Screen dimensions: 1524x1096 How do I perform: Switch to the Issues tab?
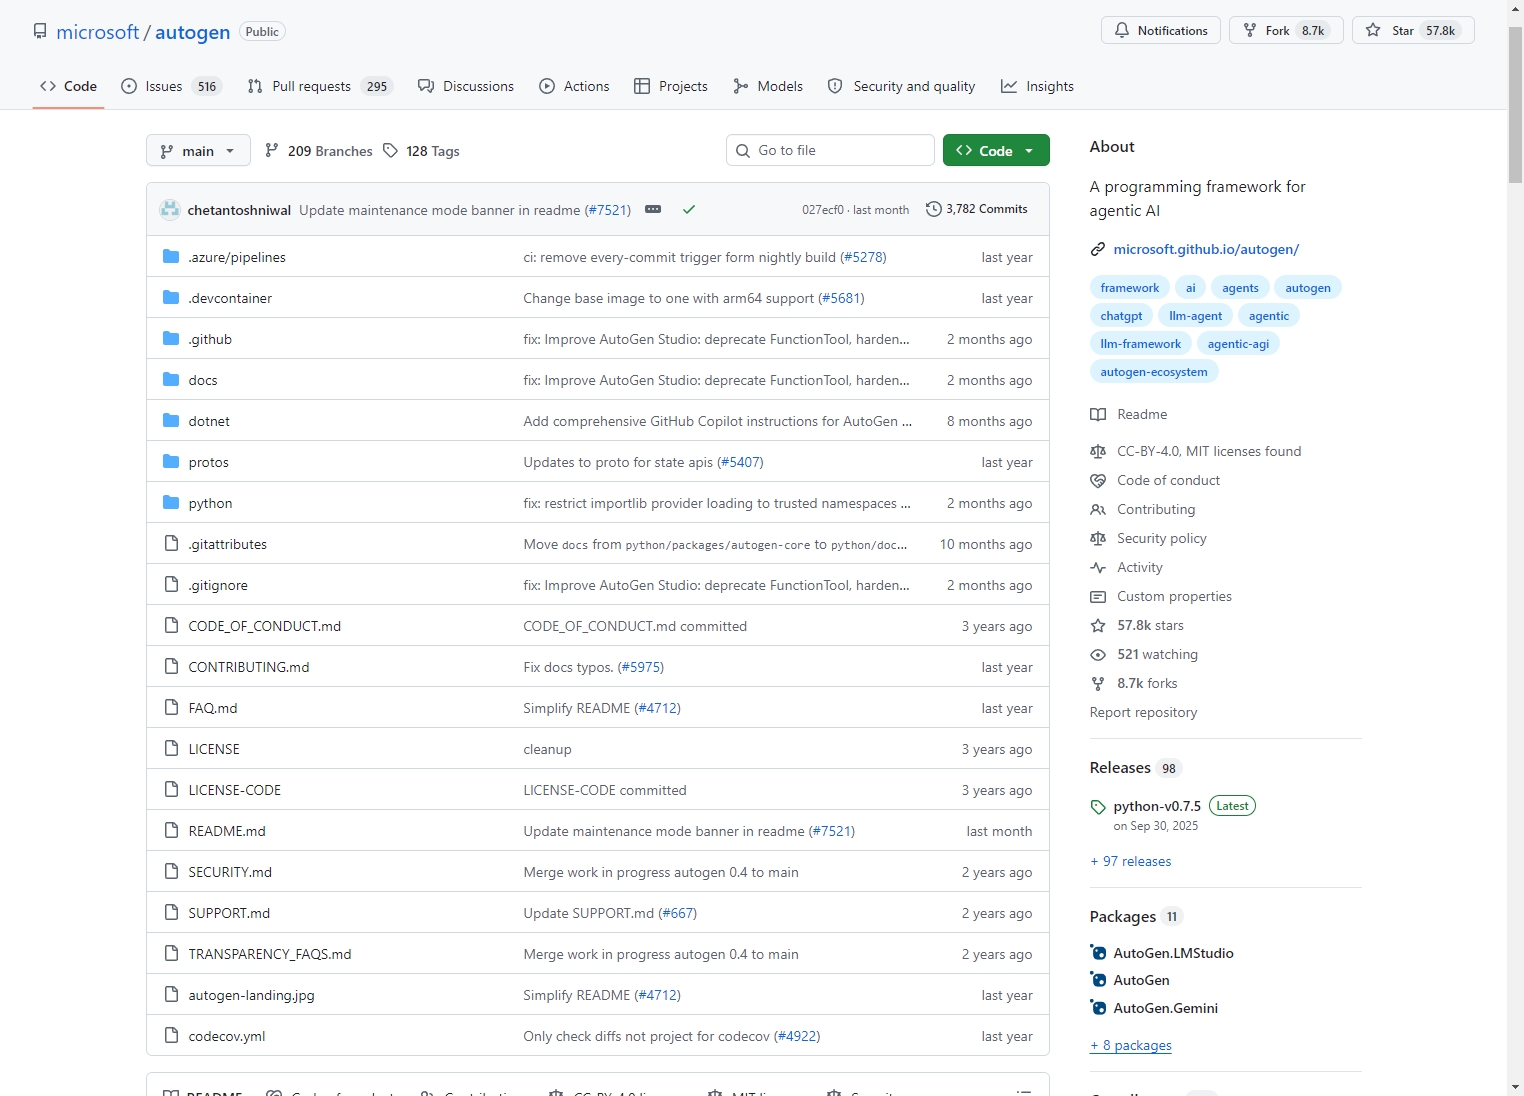170,86
